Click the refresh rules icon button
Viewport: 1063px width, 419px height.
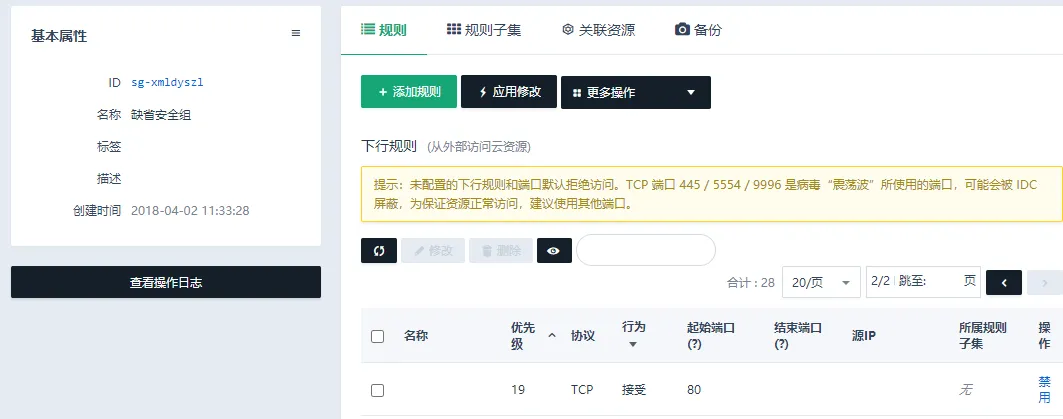pos(379,251)
